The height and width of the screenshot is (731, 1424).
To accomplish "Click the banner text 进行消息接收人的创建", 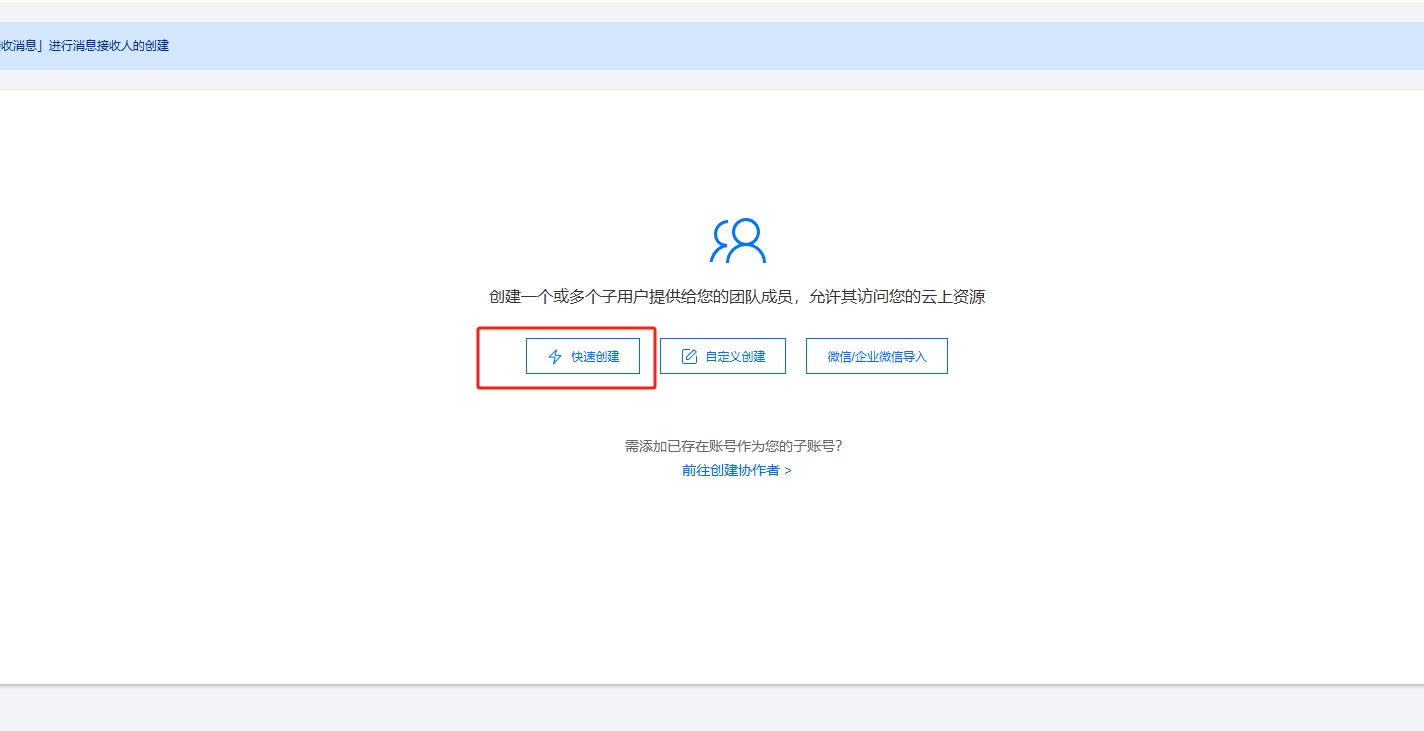I will [x=108, y=46].
